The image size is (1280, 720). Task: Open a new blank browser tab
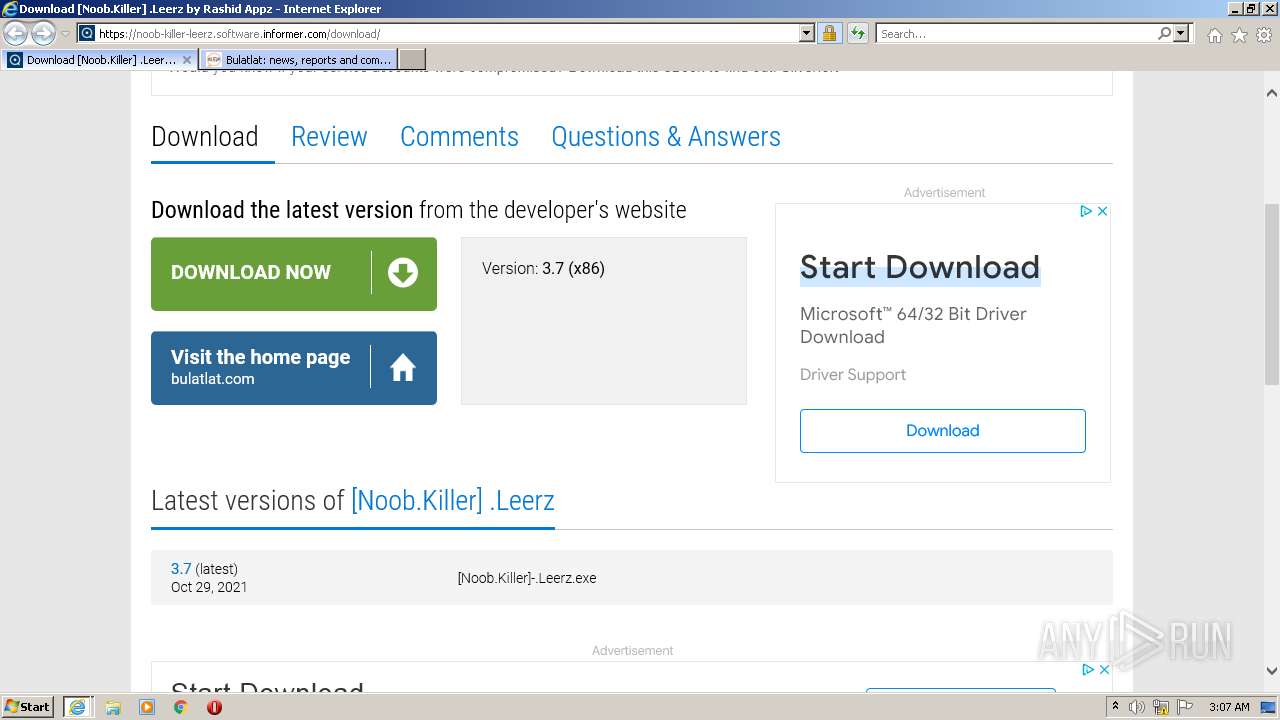412,60
